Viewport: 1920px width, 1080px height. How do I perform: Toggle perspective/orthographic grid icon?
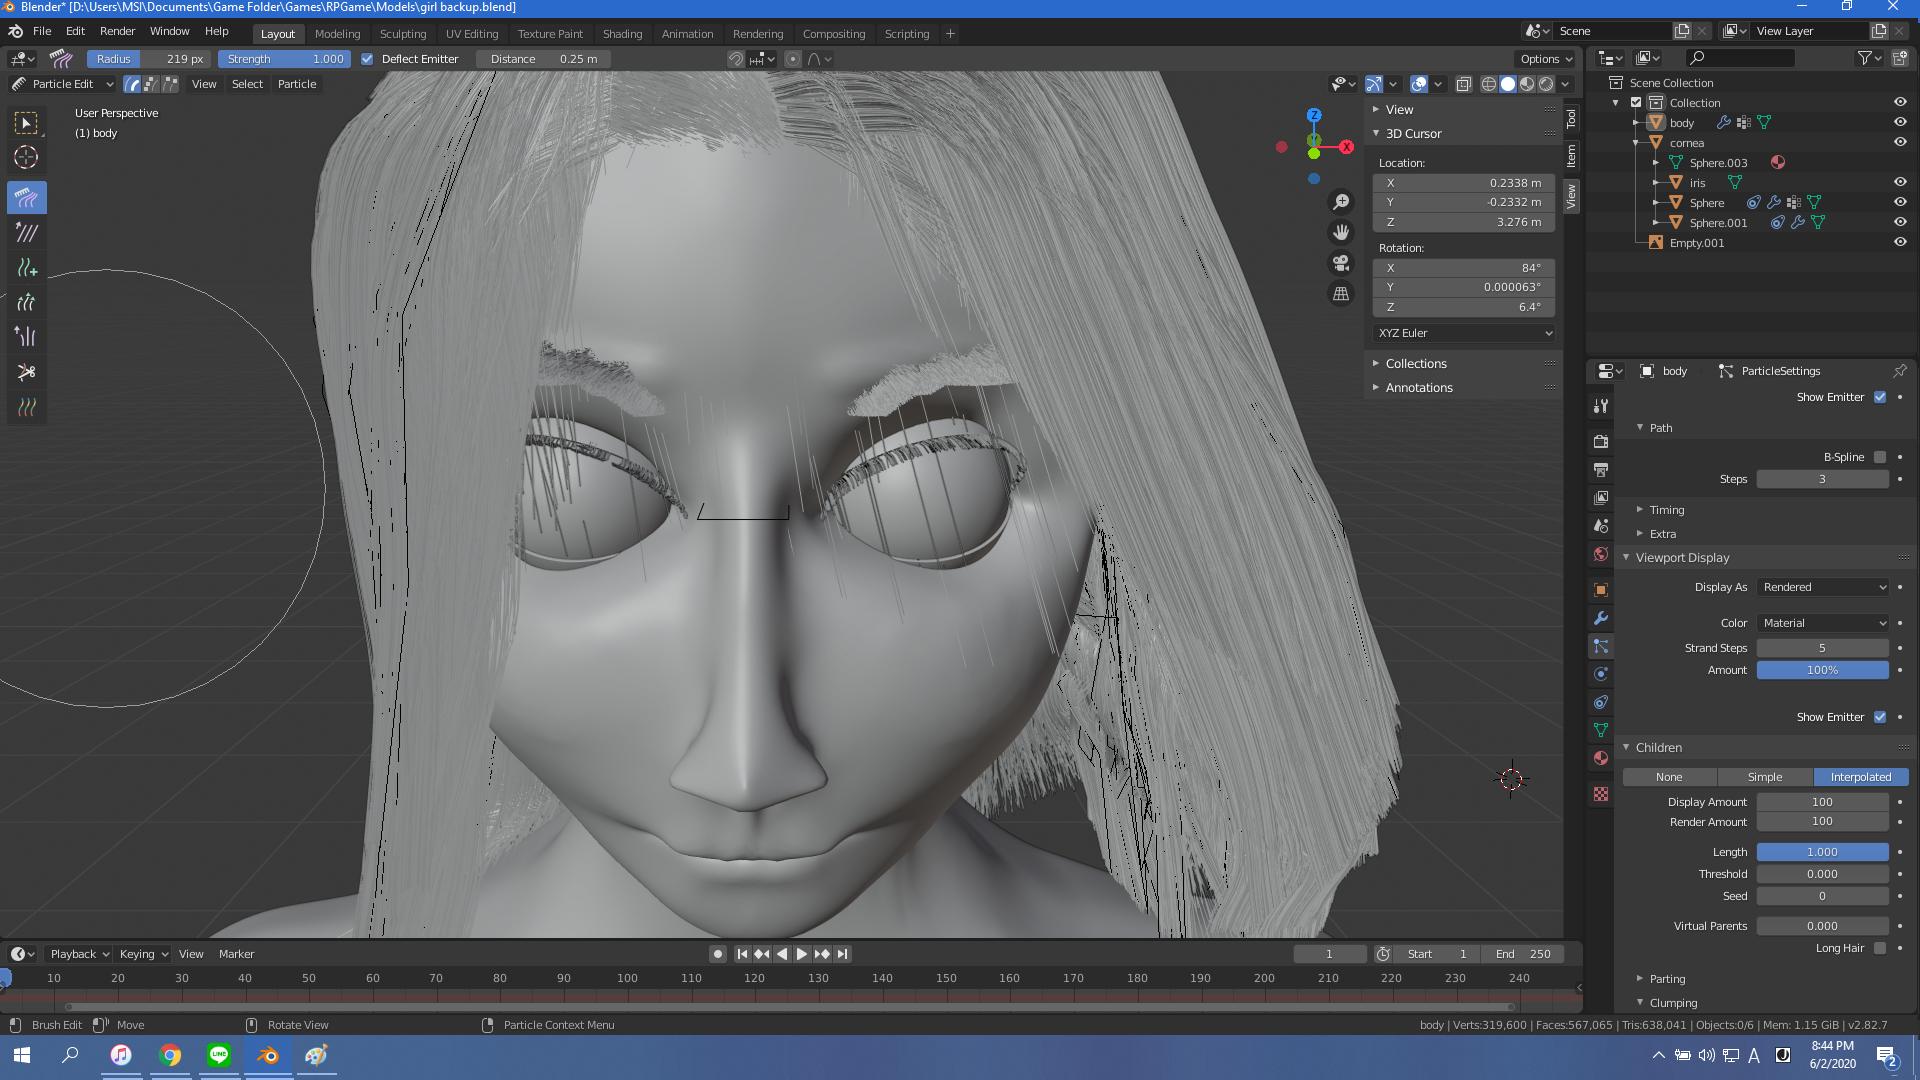tap(1341, 294)
